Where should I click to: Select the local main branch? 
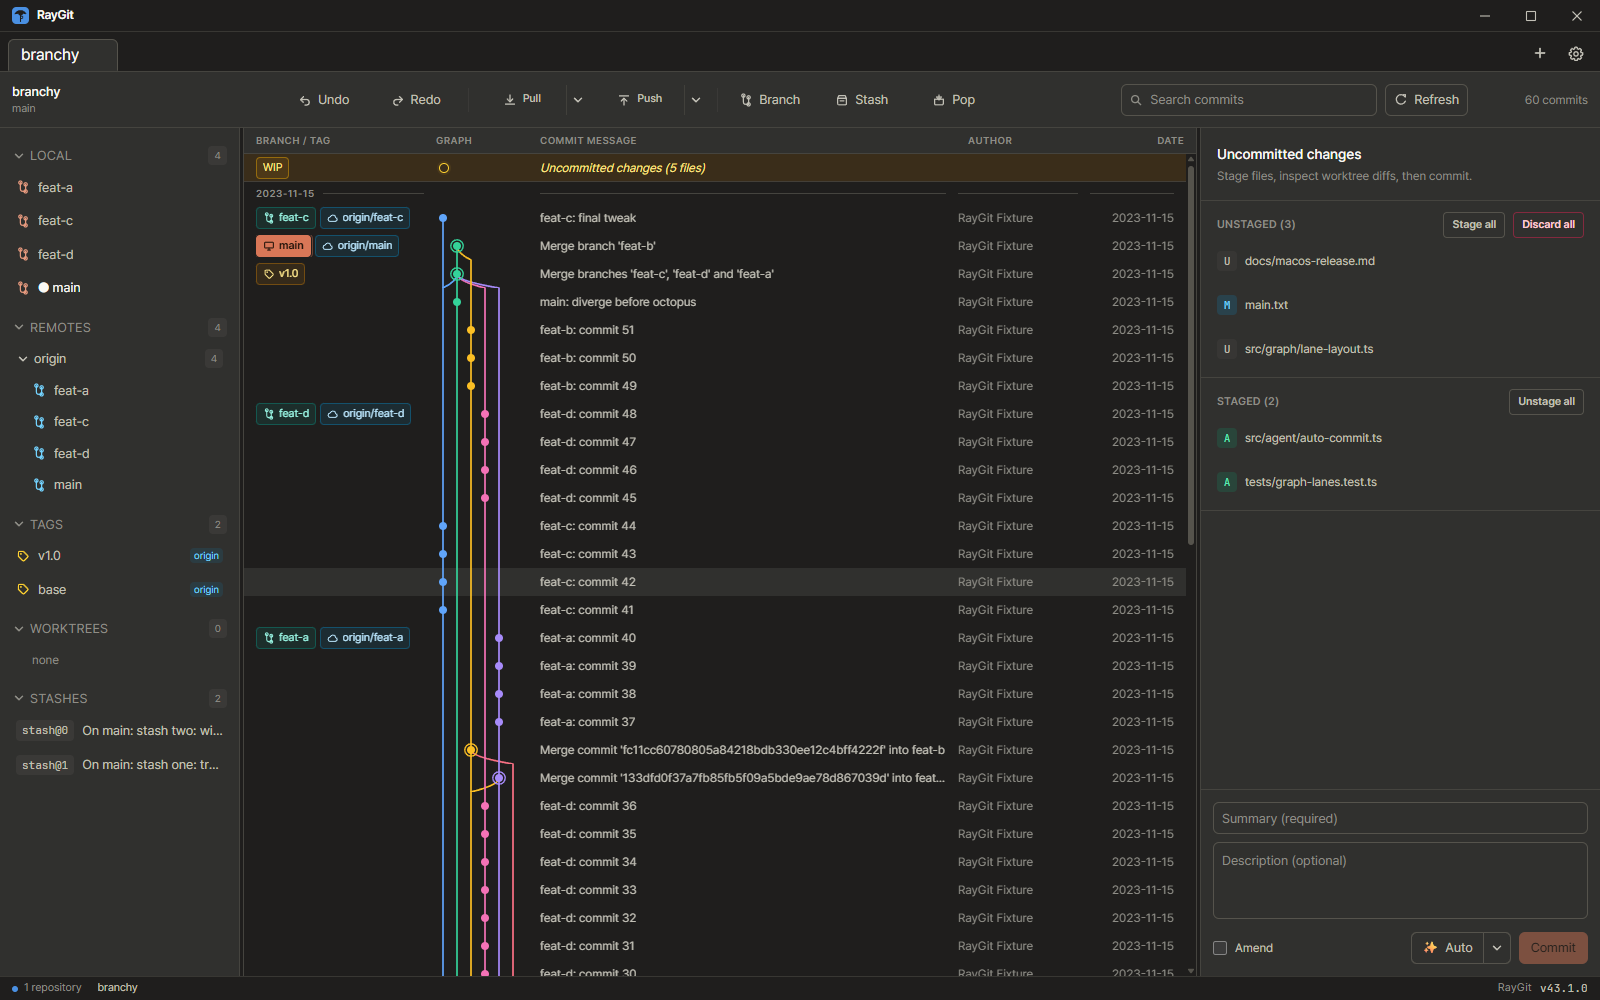coord(120,288)
